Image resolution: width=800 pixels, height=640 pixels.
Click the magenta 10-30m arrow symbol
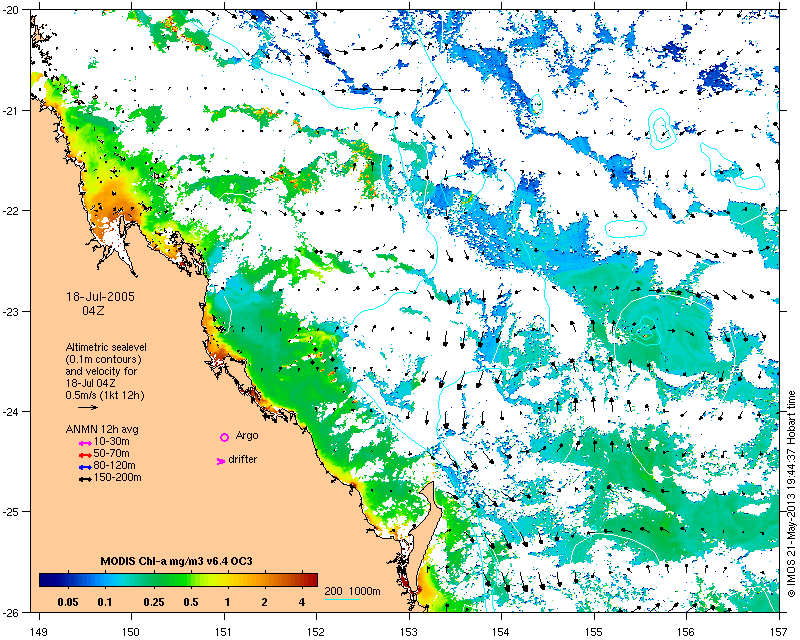pos(85,443)
